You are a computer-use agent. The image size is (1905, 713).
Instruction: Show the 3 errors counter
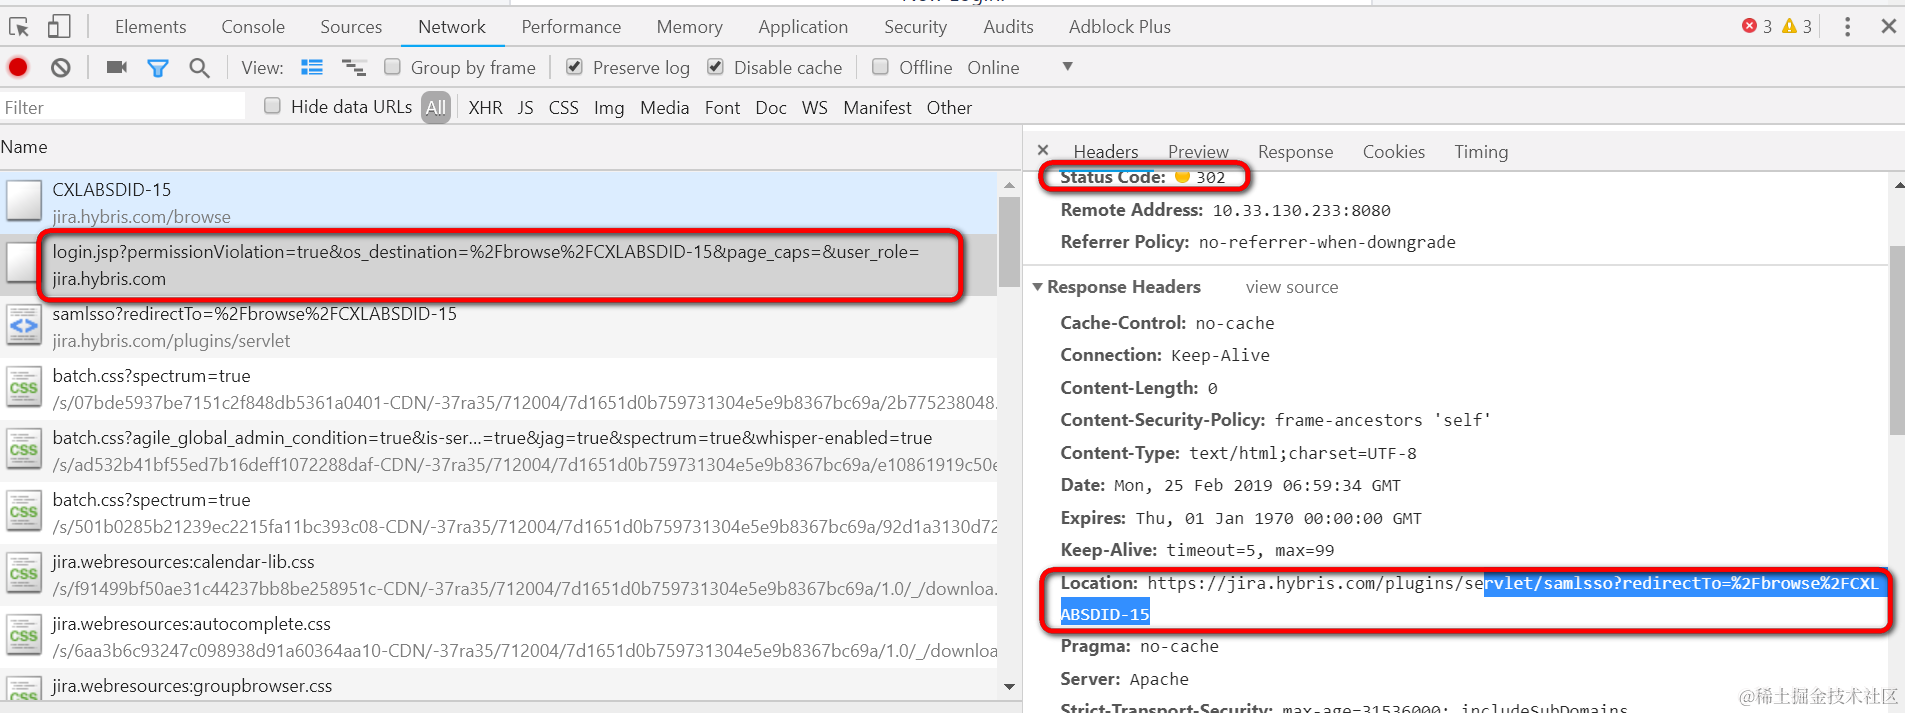[1757, 26]
